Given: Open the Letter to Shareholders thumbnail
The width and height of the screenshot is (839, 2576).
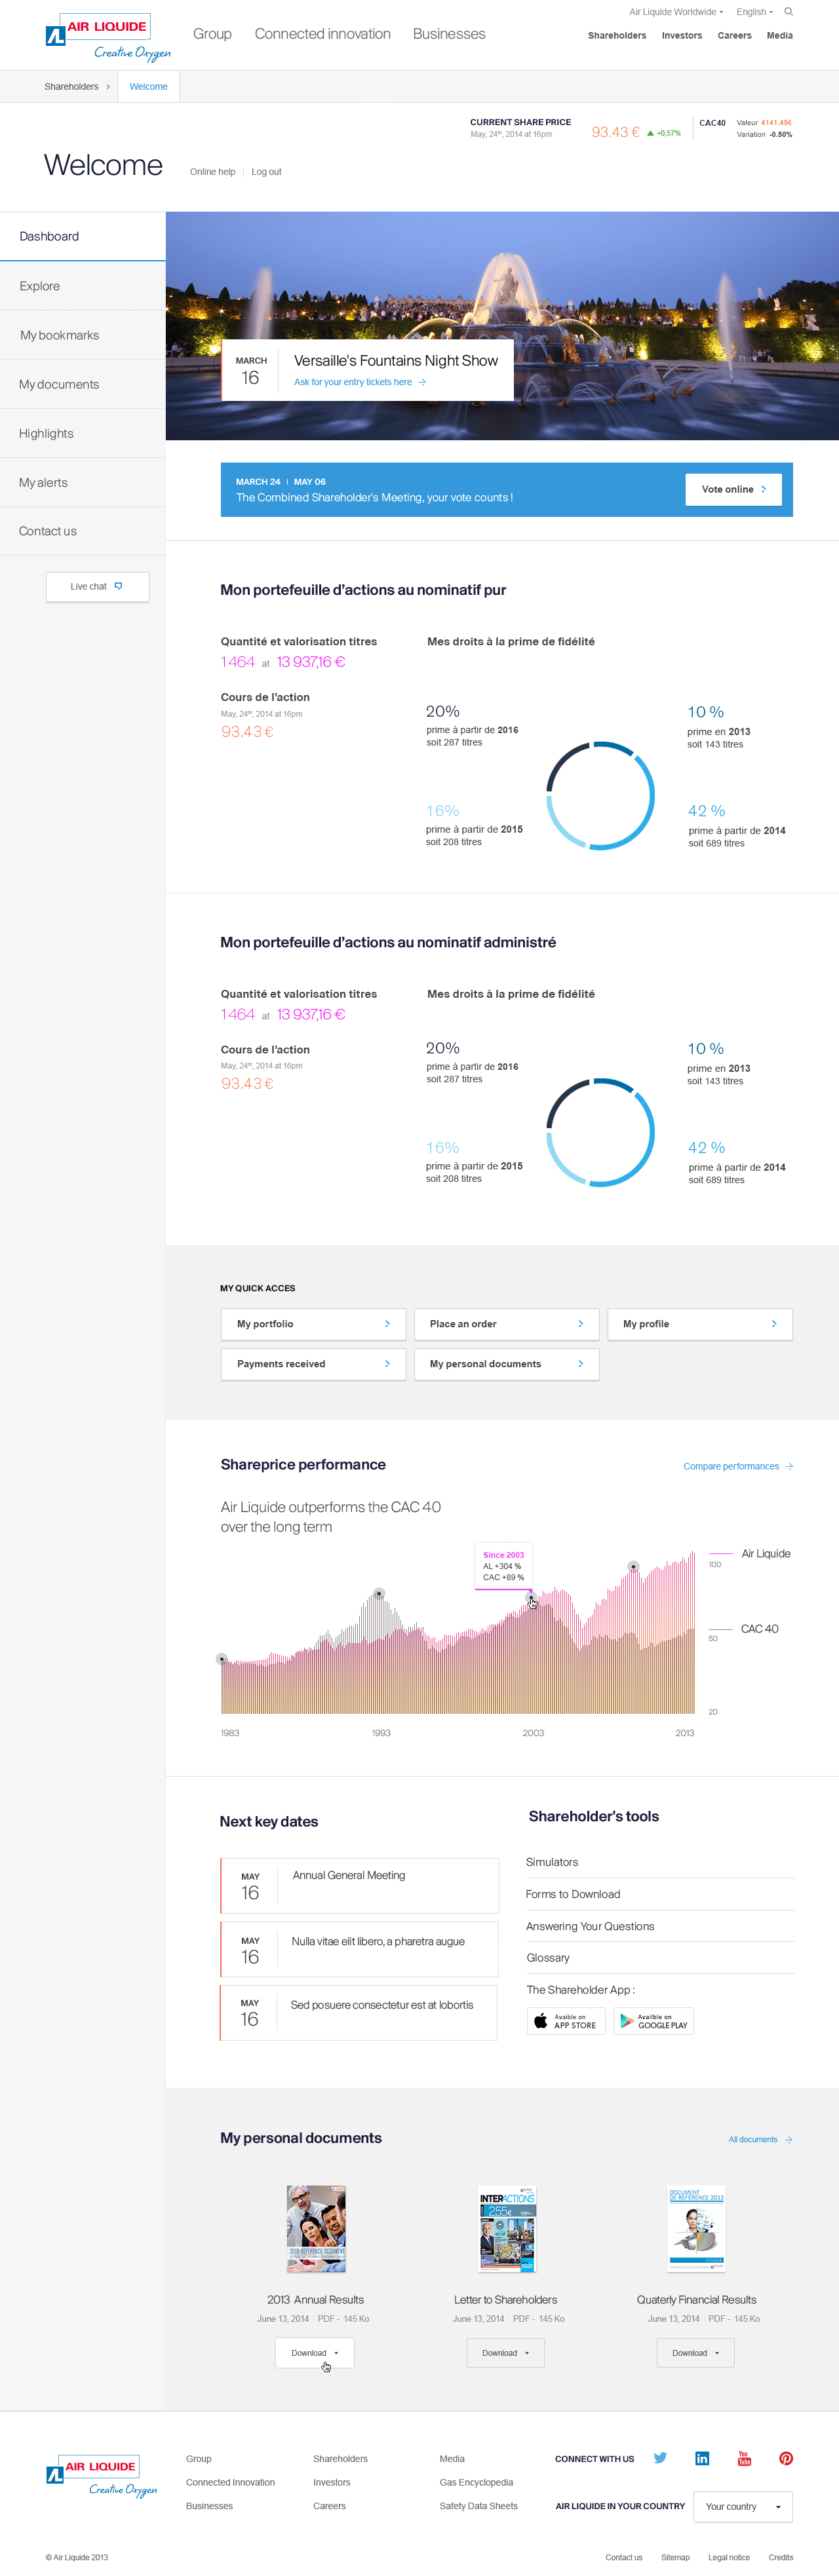Looking at the screenshot, I should pyautogui.click(x=506, y=2228).
